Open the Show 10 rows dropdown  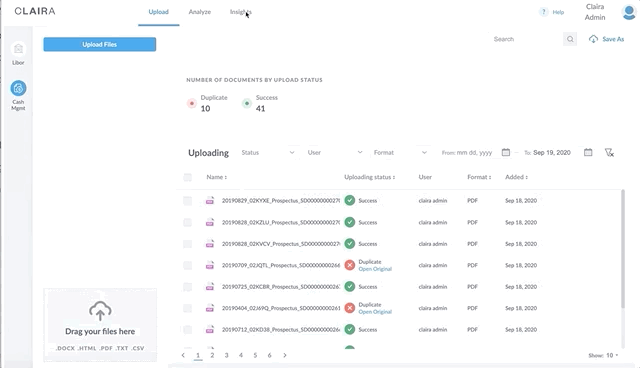(603, 355)
